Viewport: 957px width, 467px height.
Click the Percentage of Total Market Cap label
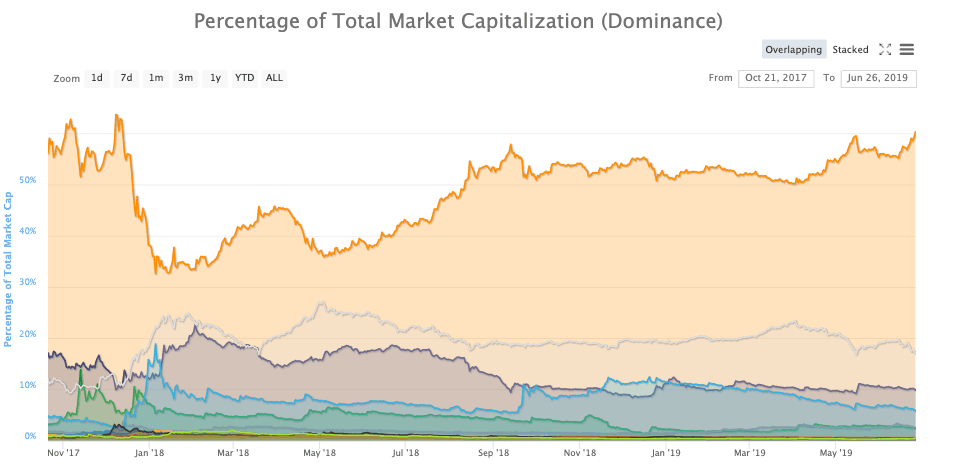[9, 269]
